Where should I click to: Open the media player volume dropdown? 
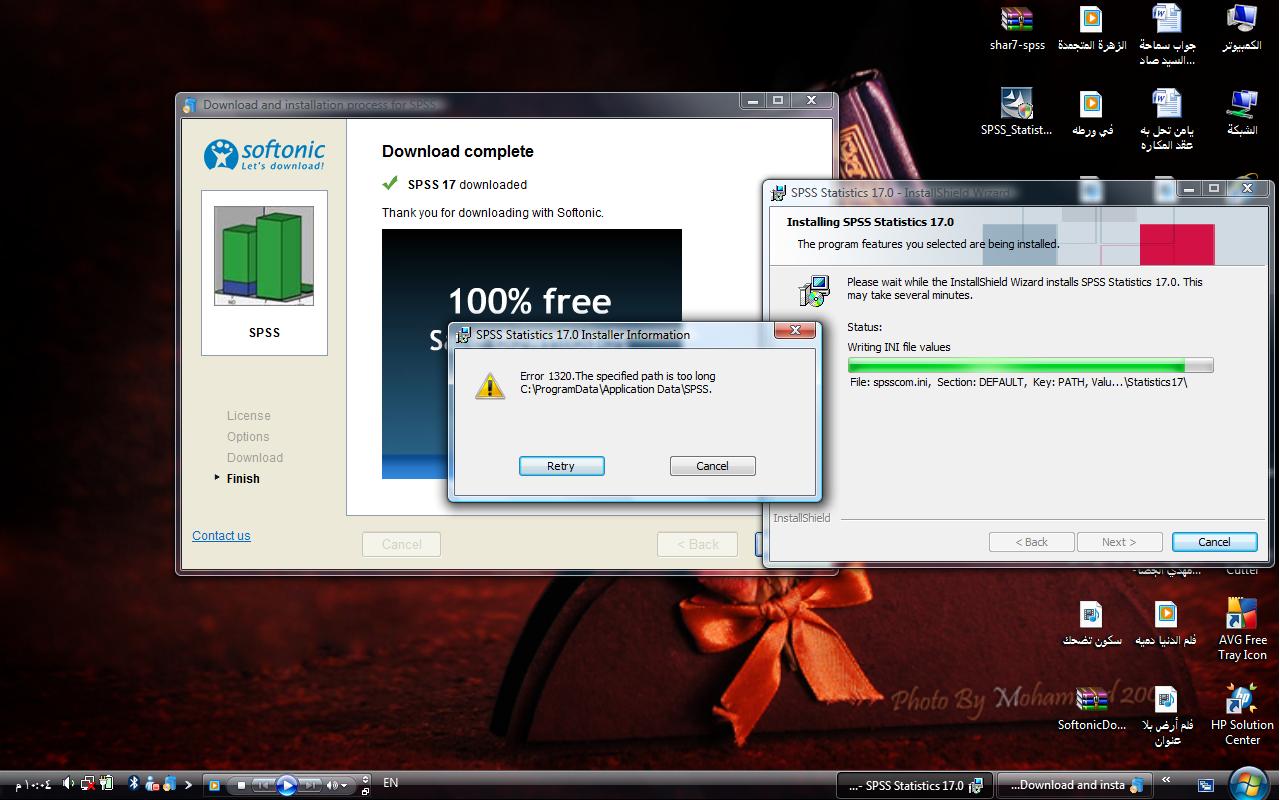344,785
